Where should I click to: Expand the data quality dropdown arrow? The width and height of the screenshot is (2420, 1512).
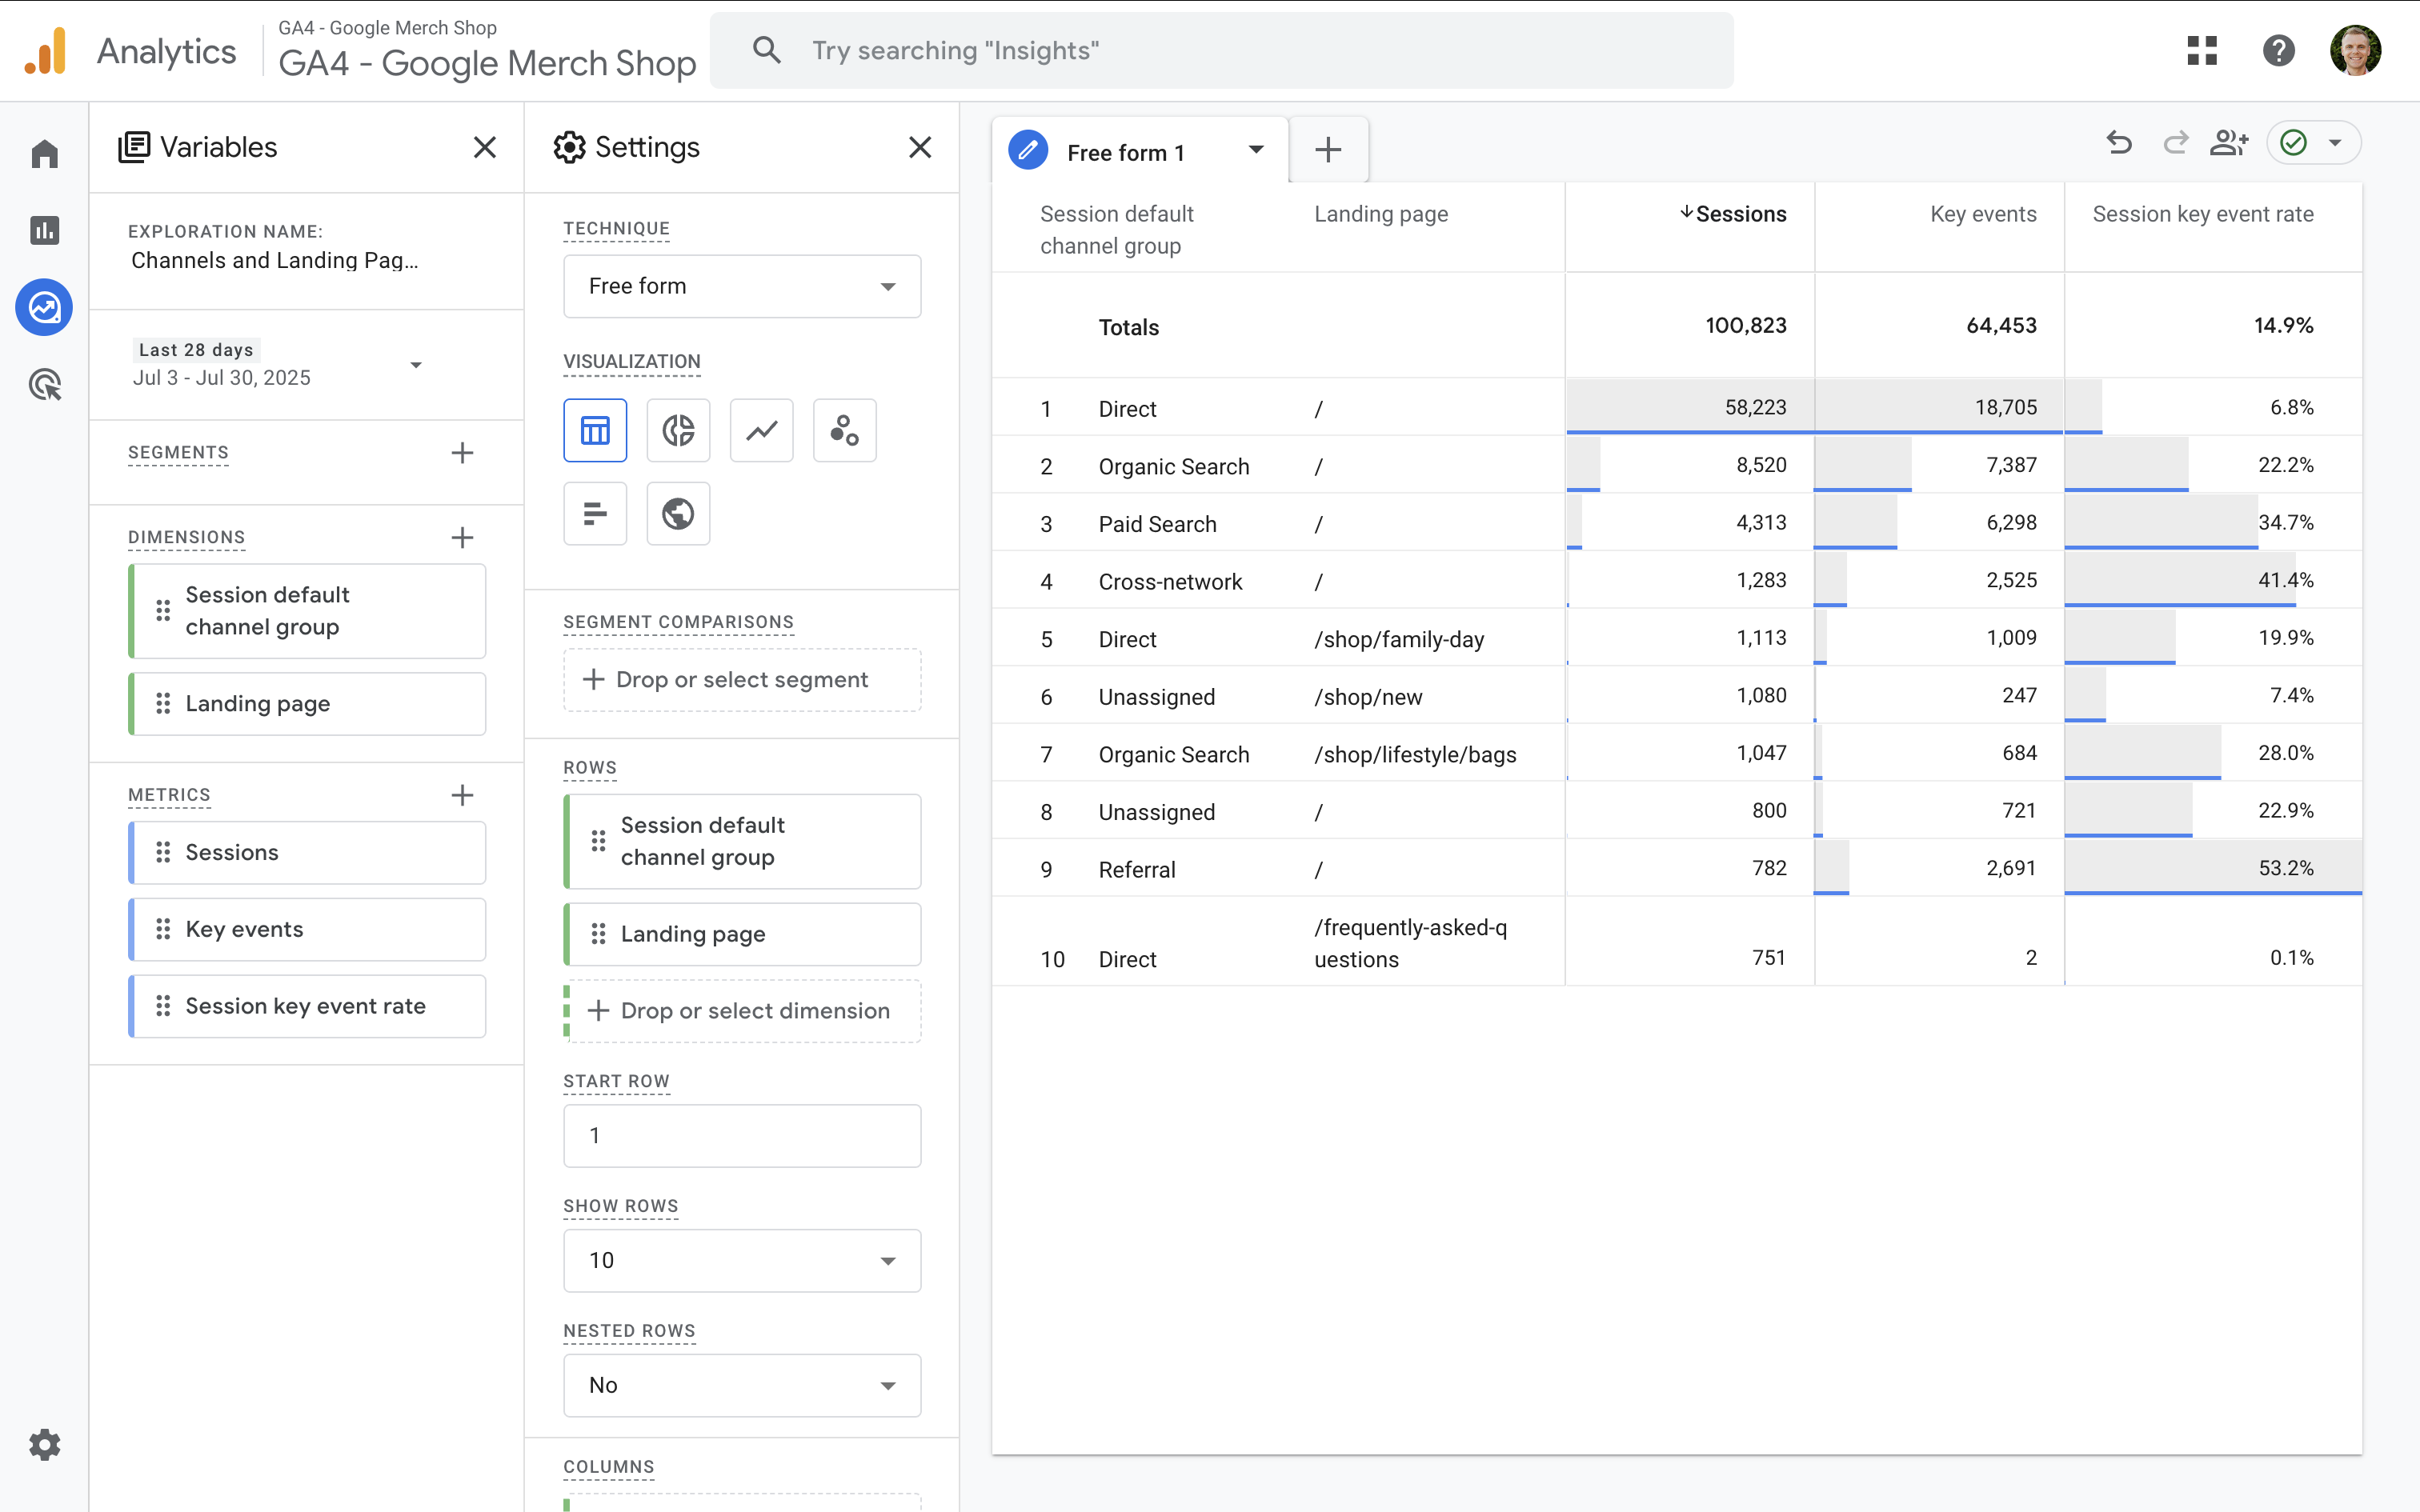(2335, 143)
